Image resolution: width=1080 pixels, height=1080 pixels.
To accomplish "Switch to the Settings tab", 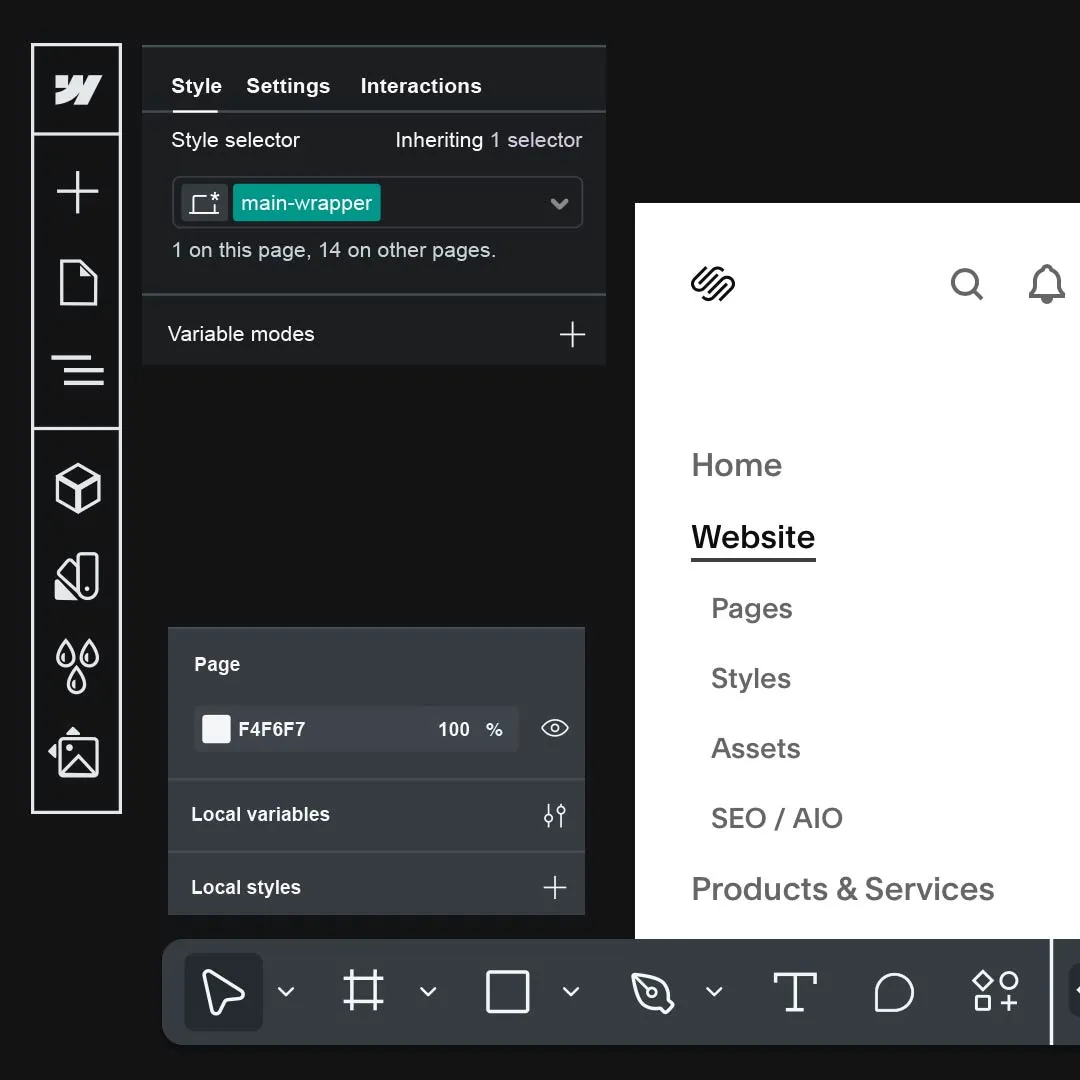I will (x=288, y=86).
